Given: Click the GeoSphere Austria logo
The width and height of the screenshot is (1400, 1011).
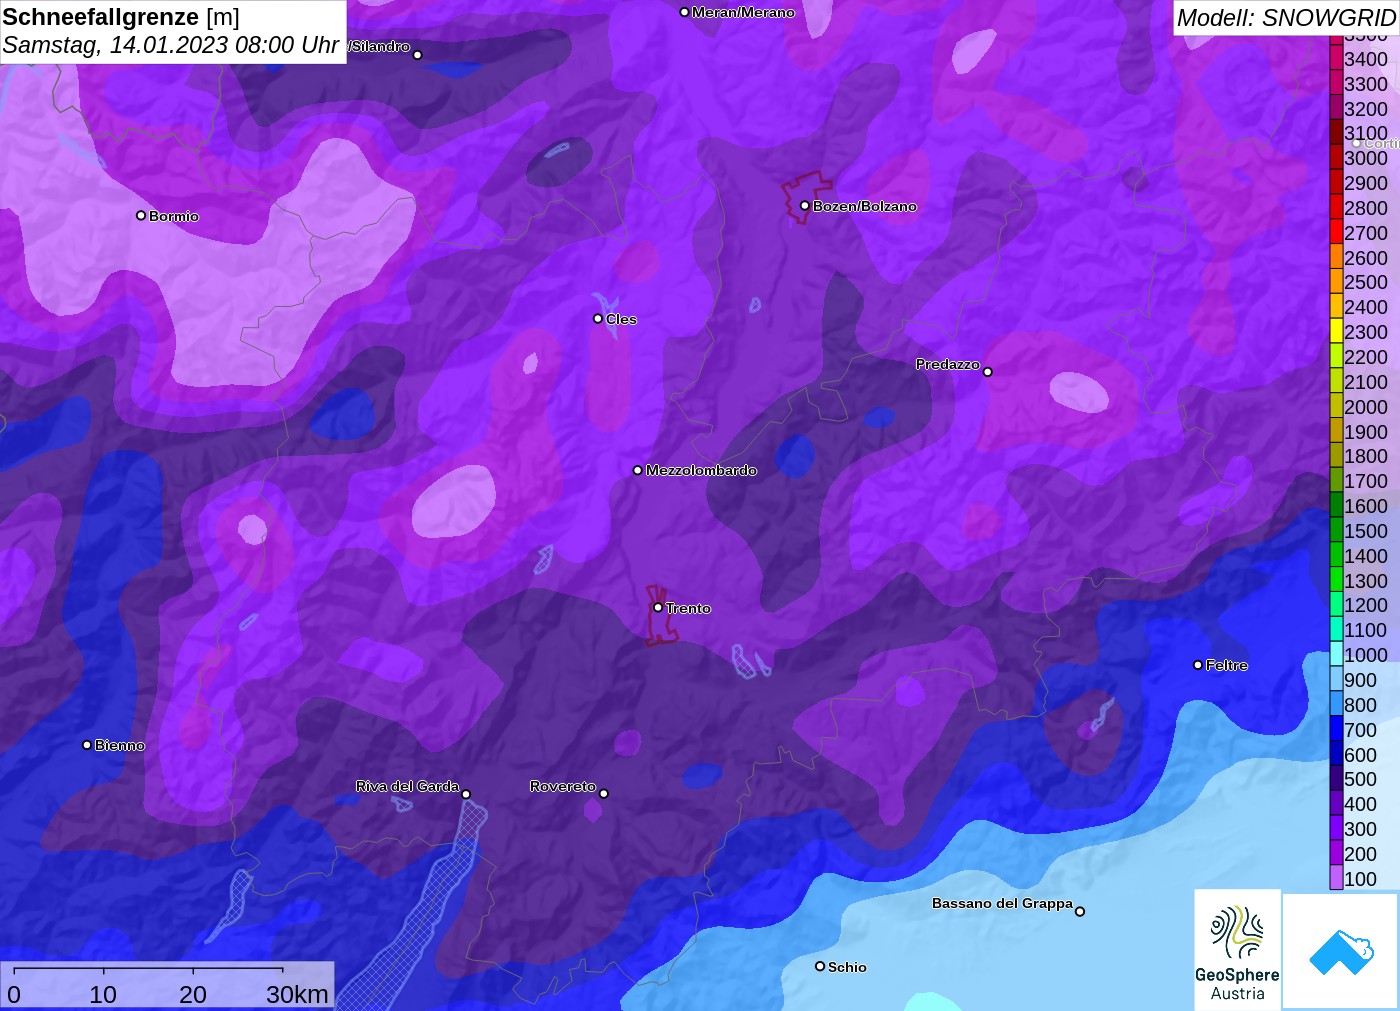Looking at the screenshot, I should coord(1237,949).
